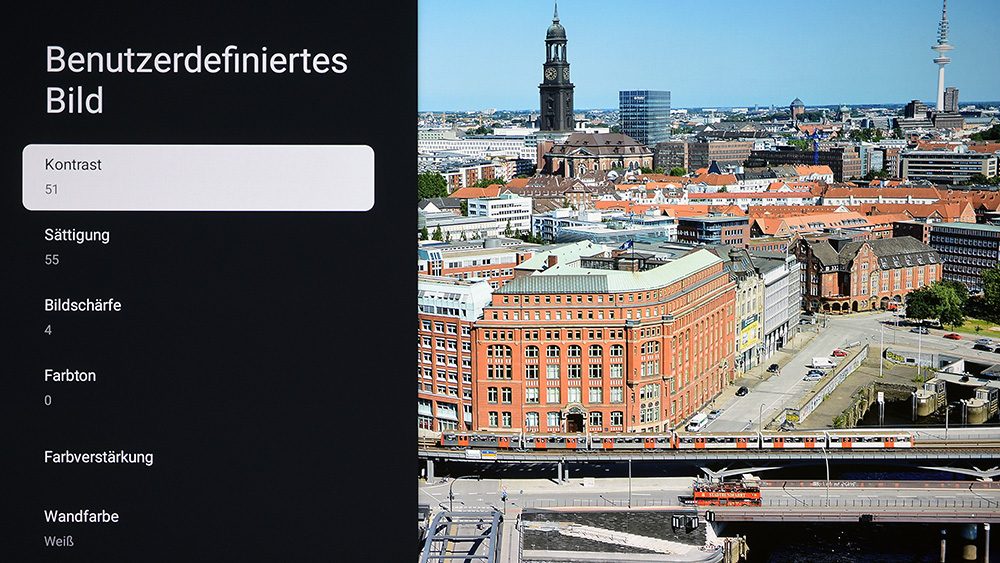
Task: Expand the Farbverstärkung submenu
Action: [x=198, y=457]
